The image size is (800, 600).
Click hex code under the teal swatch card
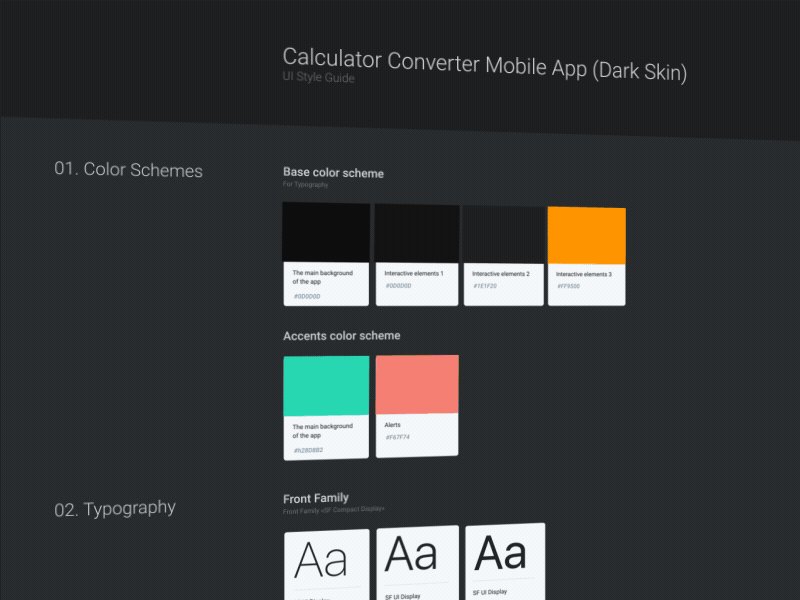coord(308,450)
